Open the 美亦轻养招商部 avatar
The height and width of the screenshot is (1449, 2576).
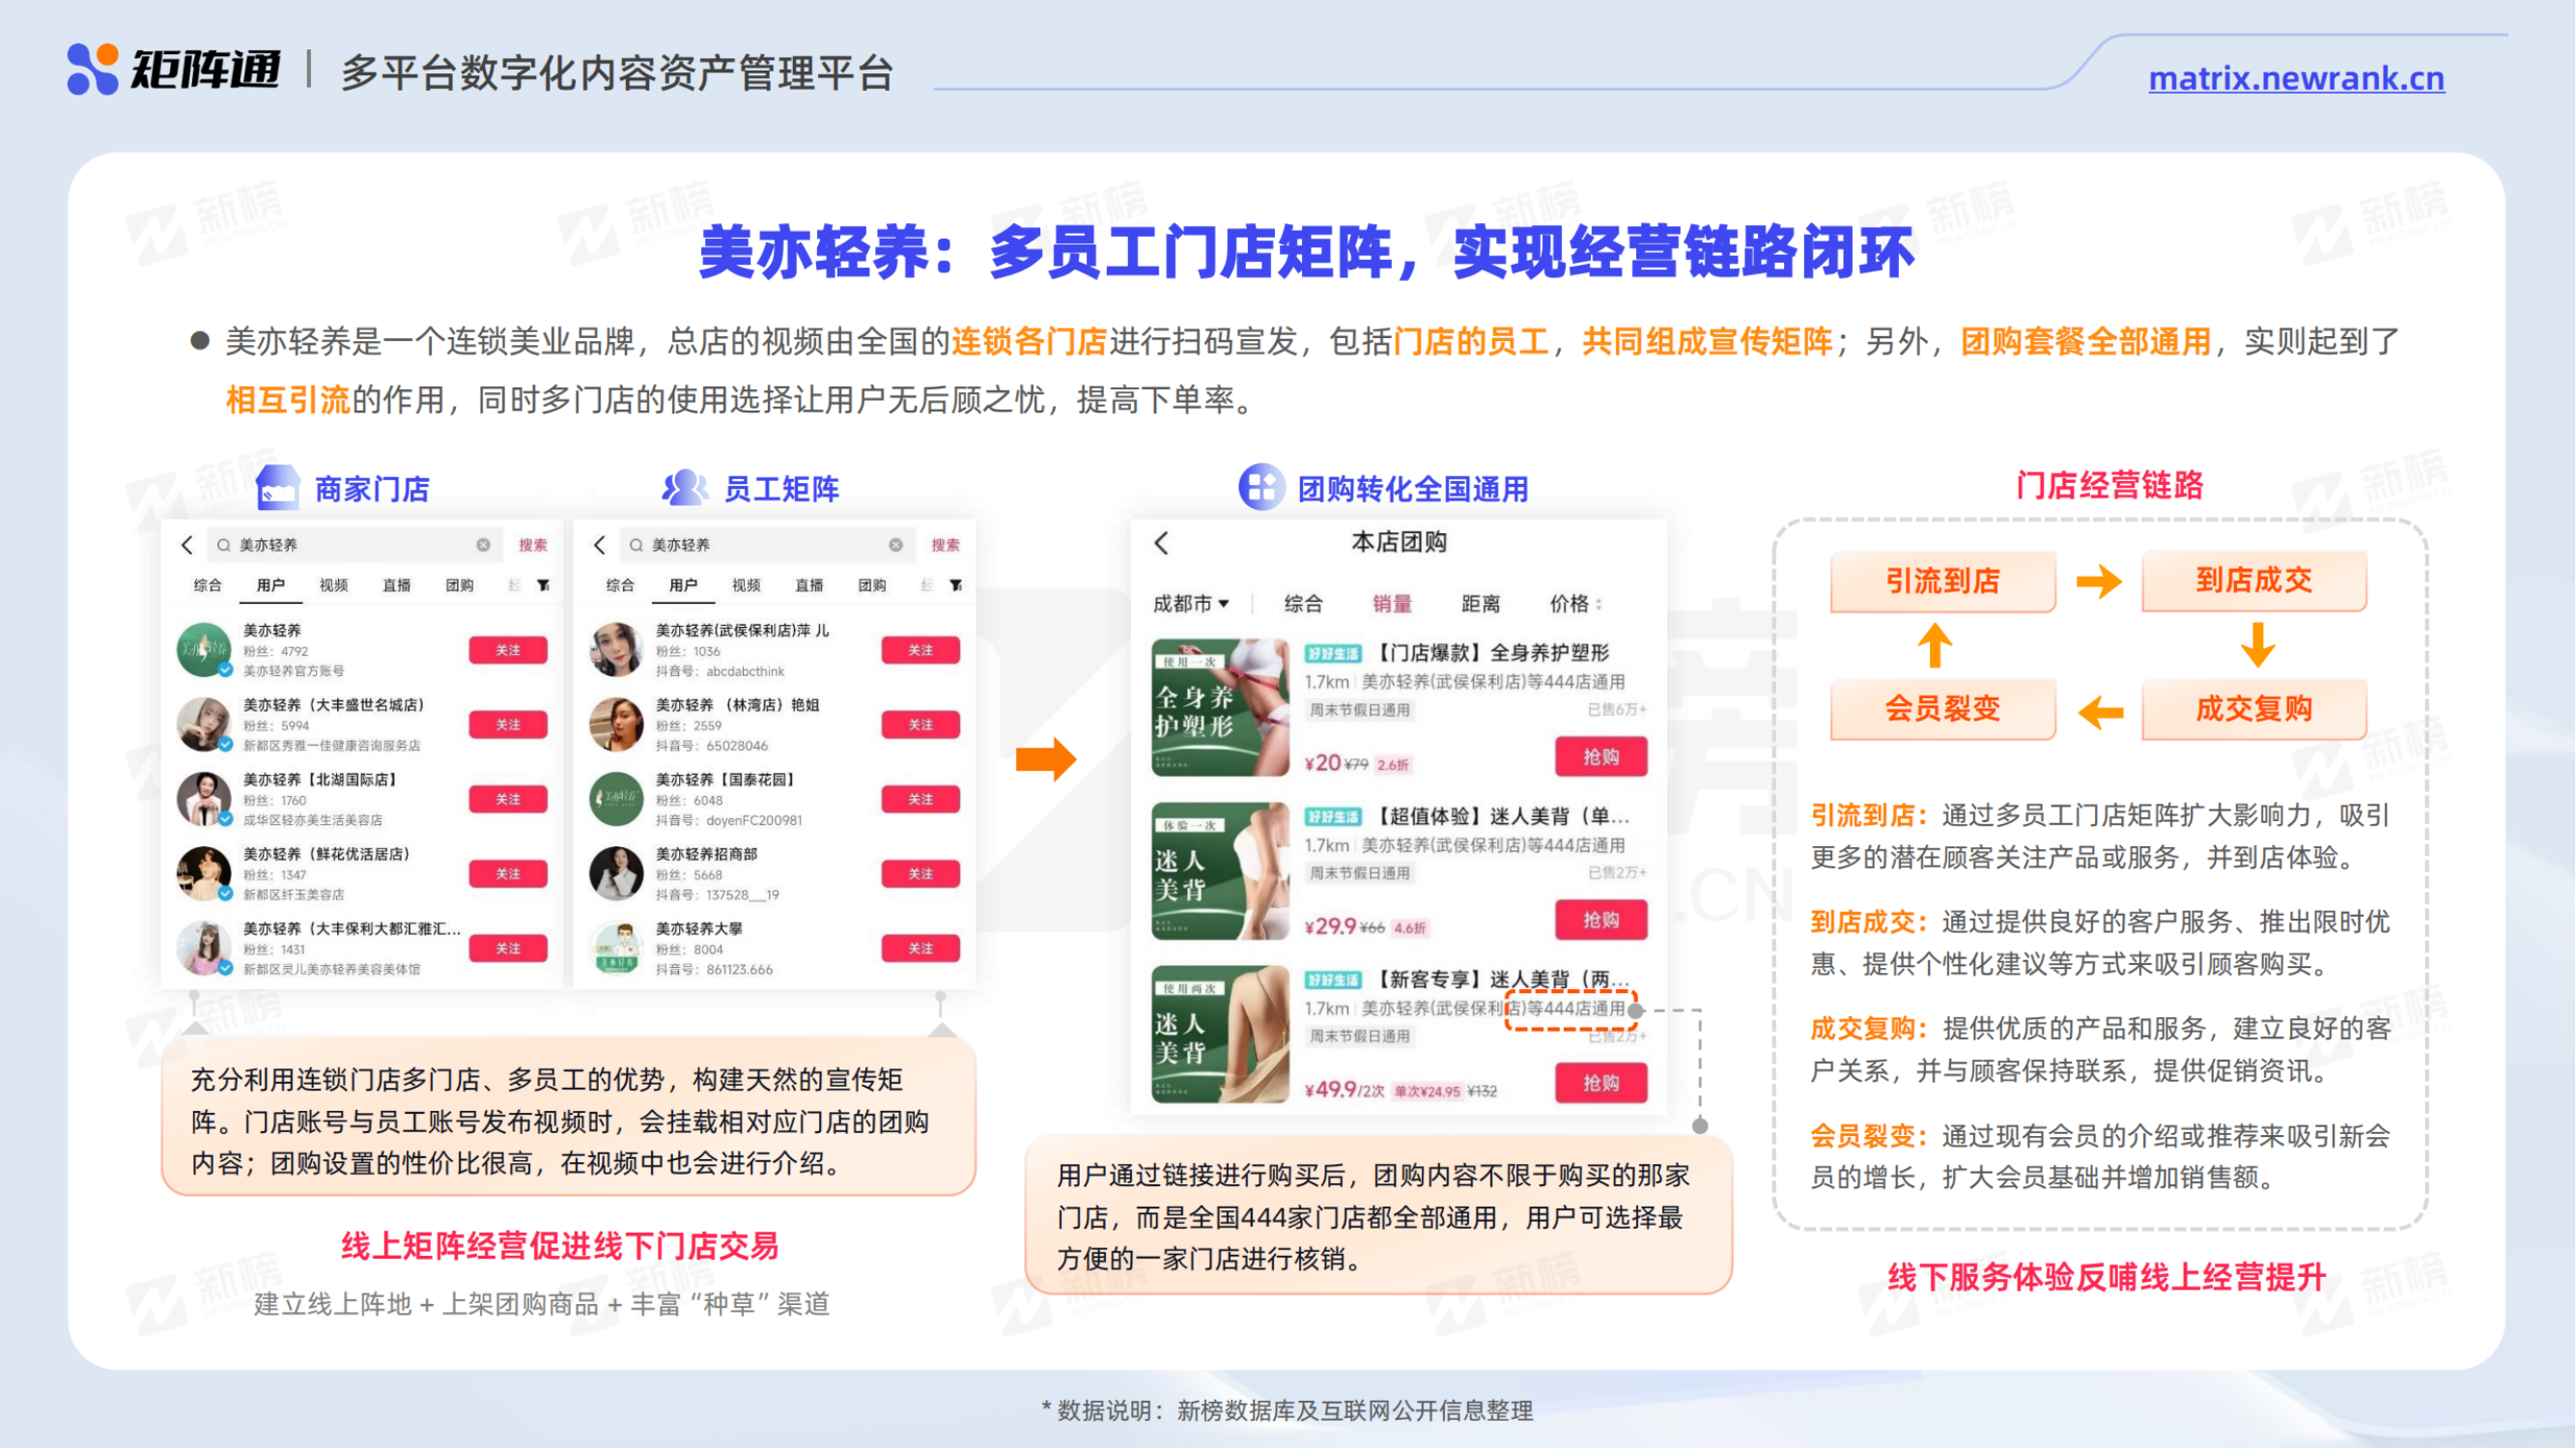pyautogui.click(x=616, y=875)
